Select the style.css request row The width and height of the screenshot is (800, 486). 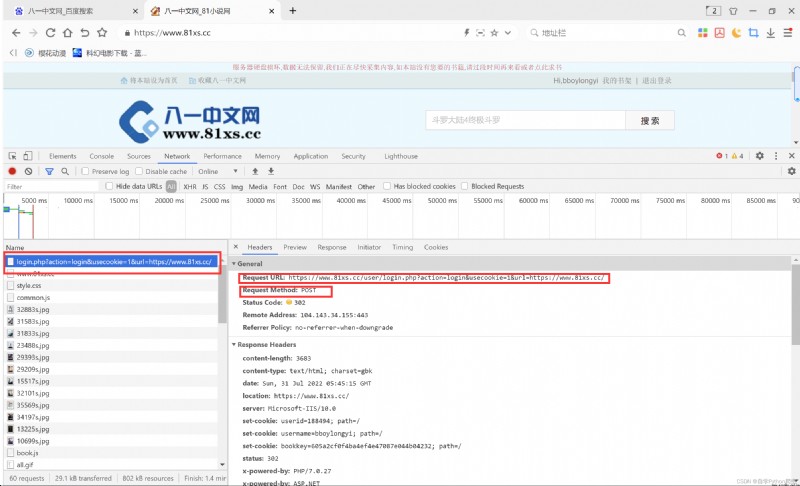(x=112, y=286)
